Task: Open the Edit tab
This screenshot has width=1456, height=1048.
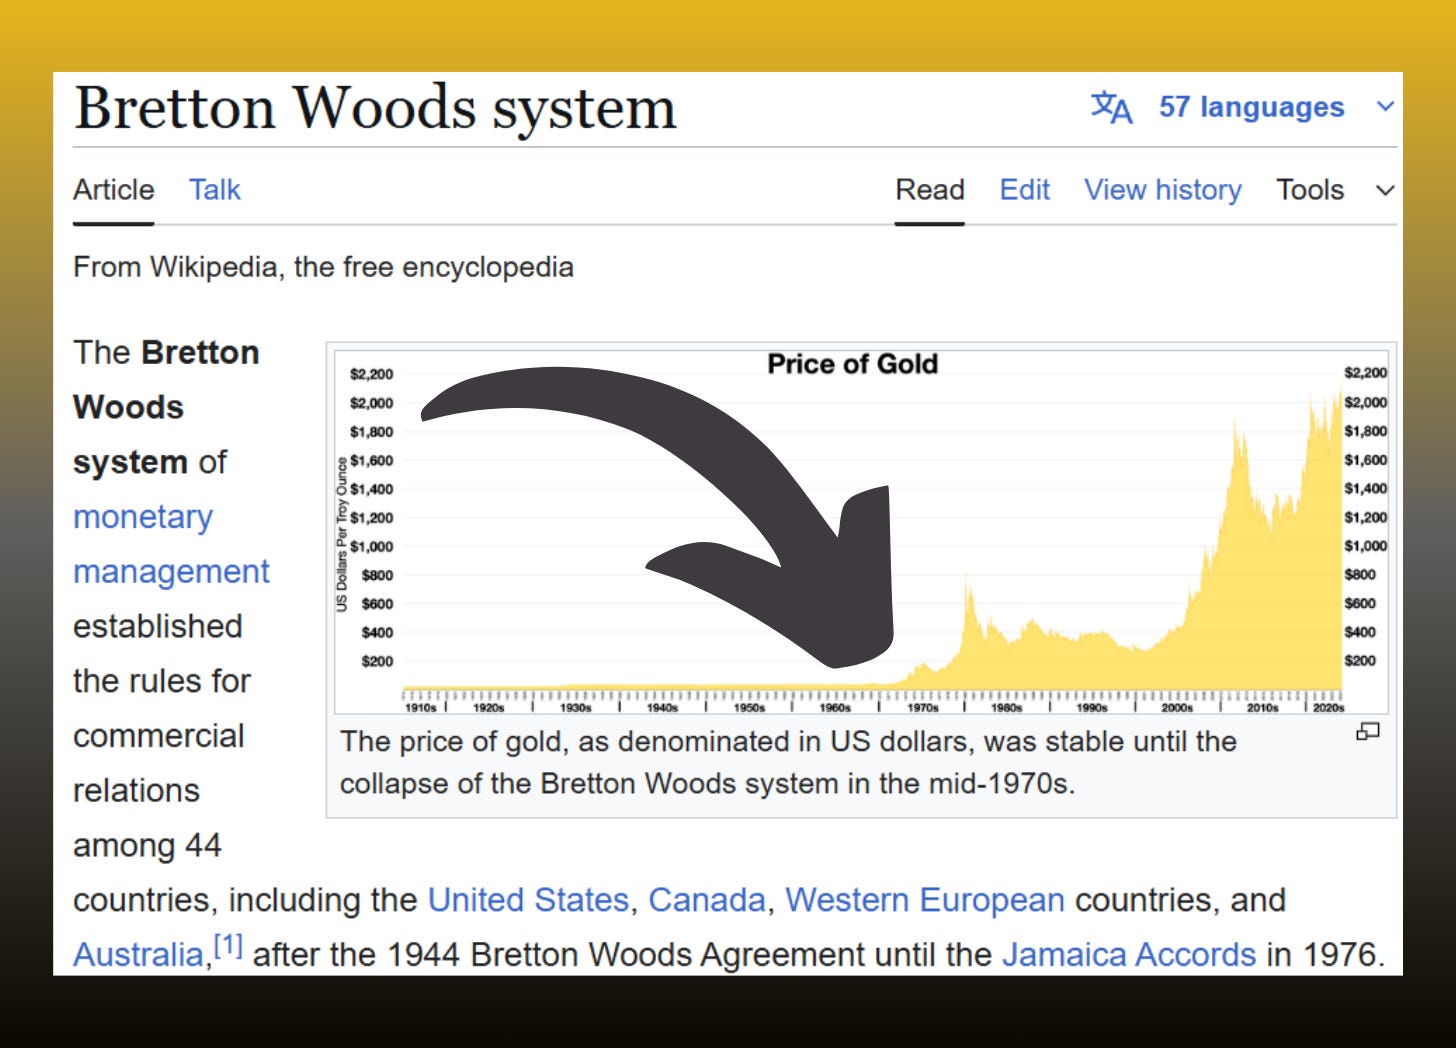Action: click(1025, 190)
